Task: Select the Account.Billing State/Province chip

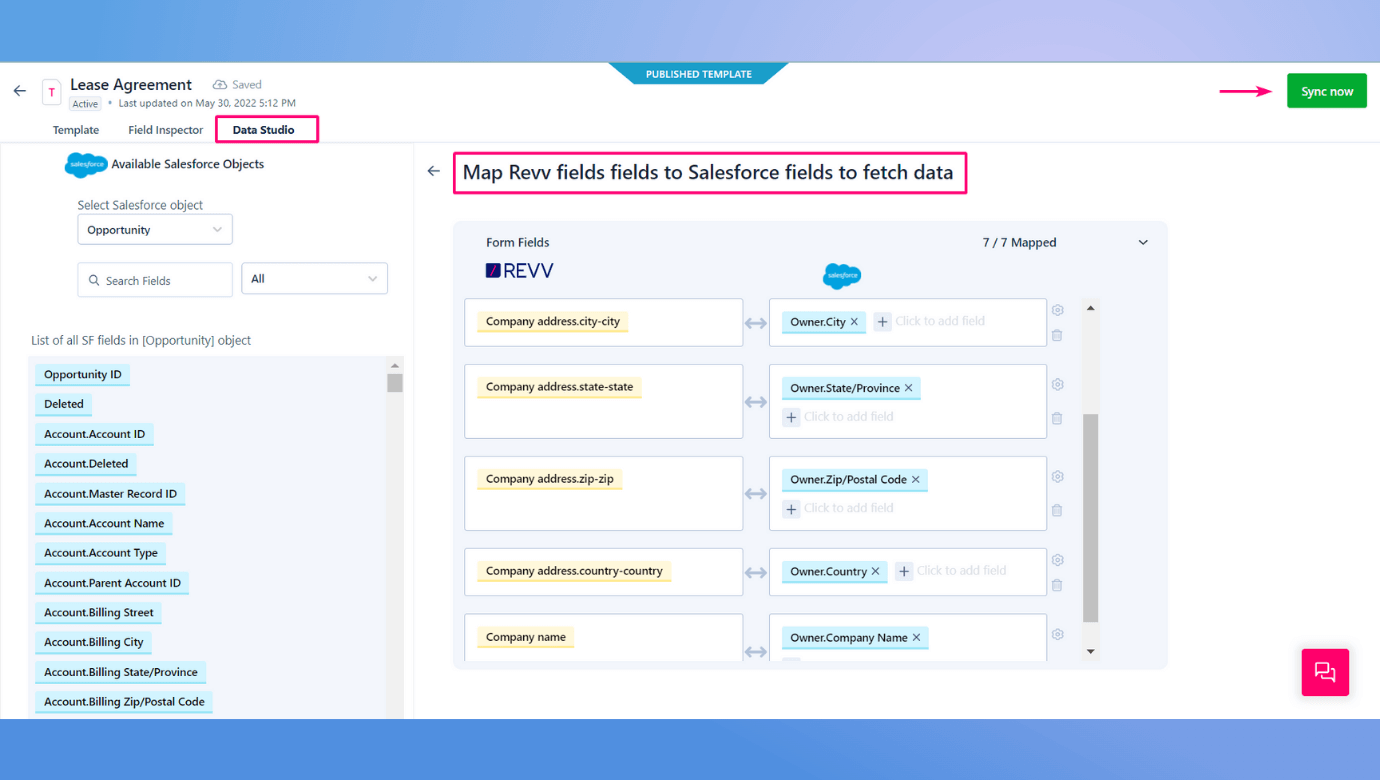Action: coord(121,672)
